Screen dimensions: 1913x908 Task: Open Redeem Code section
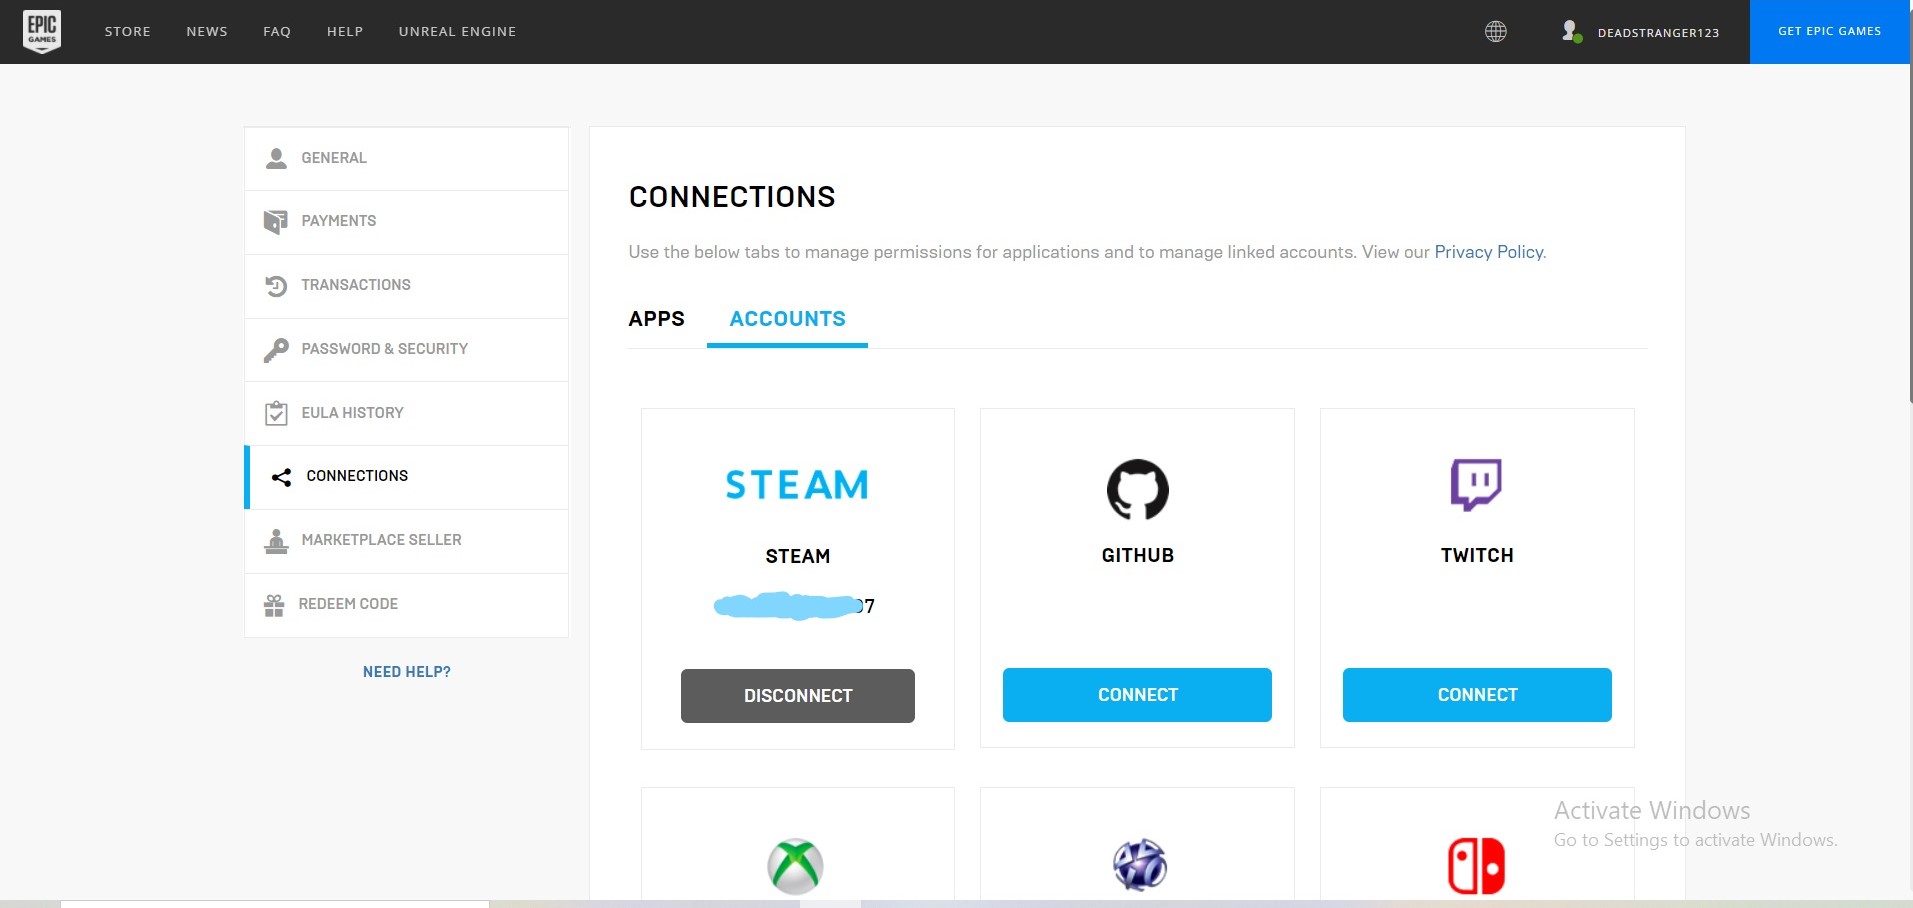click(x=406, y=605)
